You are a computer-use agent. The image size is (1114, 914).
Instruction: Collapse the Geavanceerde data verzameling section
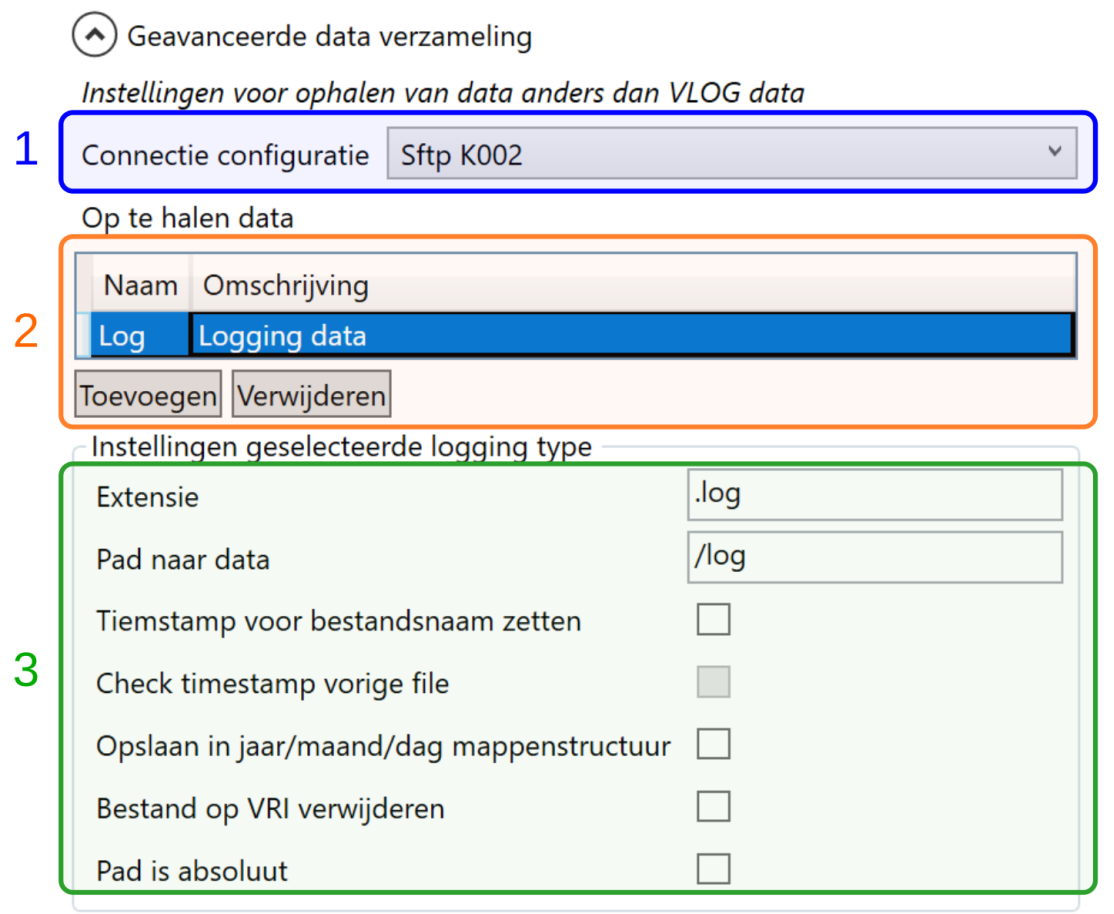94,35
